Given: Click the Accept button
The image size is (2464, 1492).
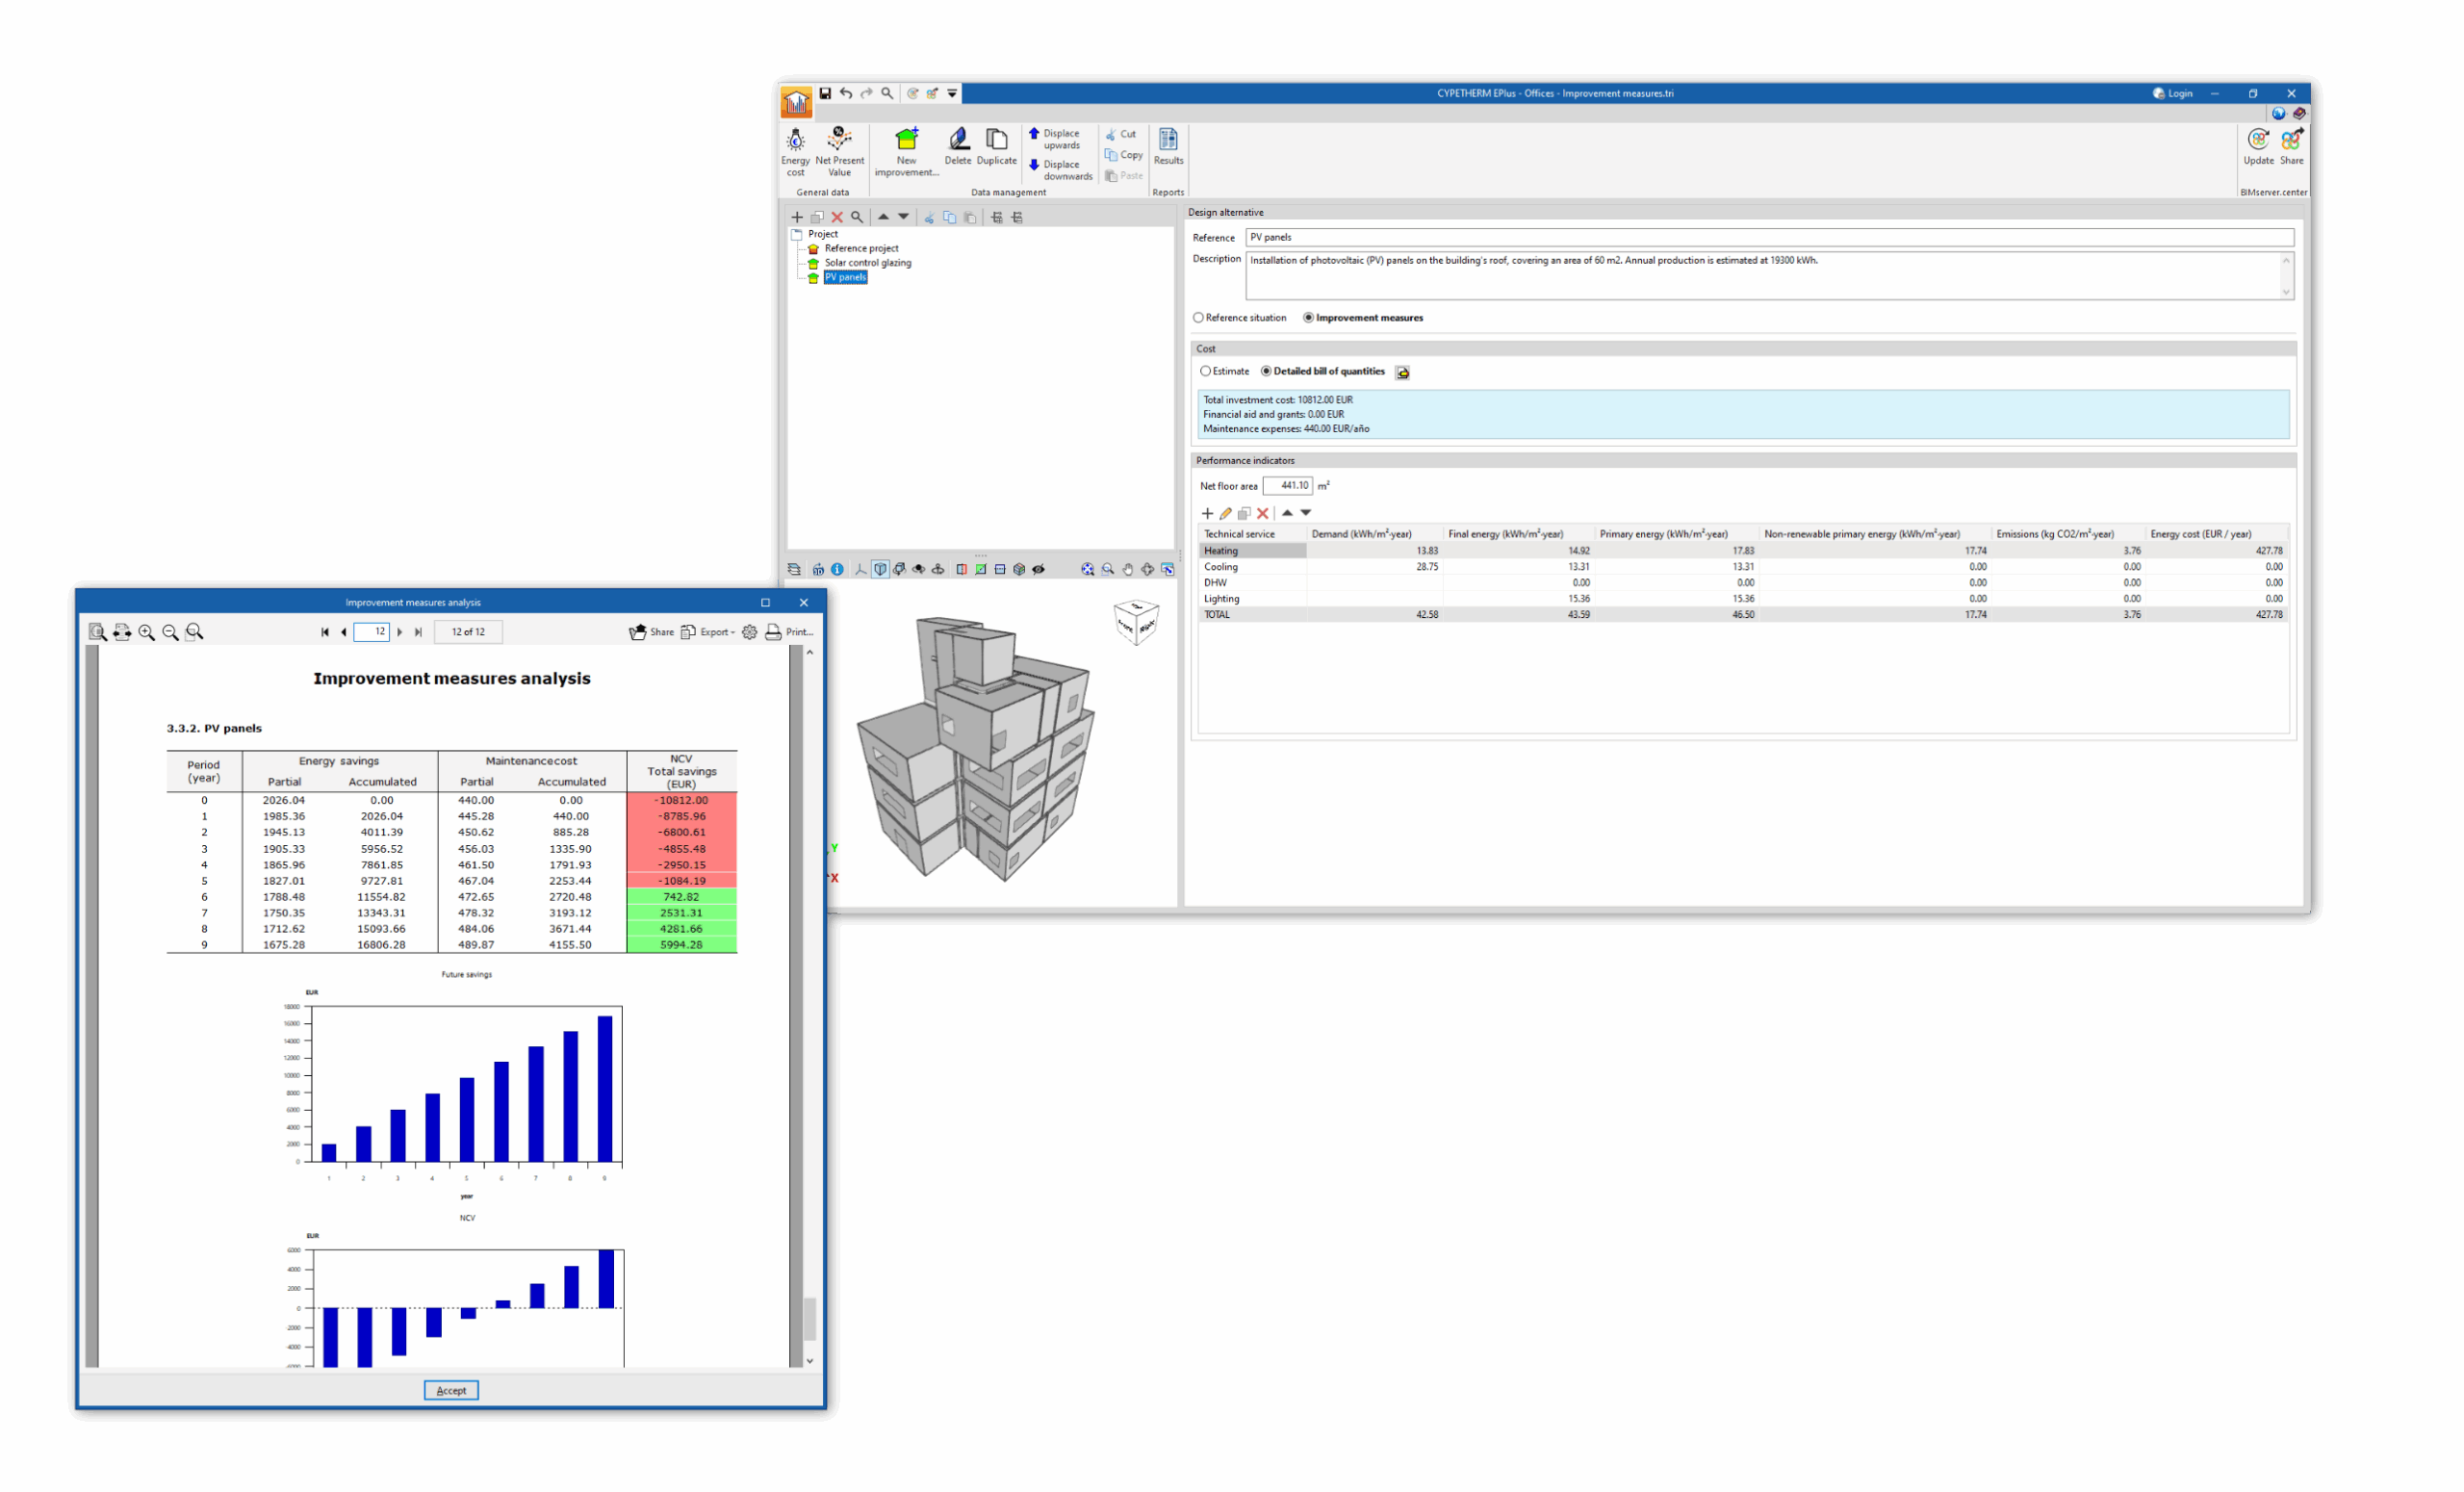Looking at the screenshot, I should click(x=451, y=1390).
